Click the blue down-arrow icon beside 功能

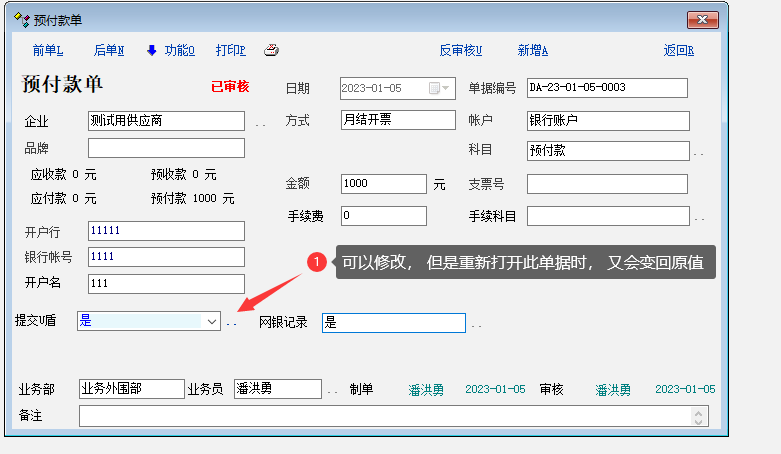[x=152, y=50]
